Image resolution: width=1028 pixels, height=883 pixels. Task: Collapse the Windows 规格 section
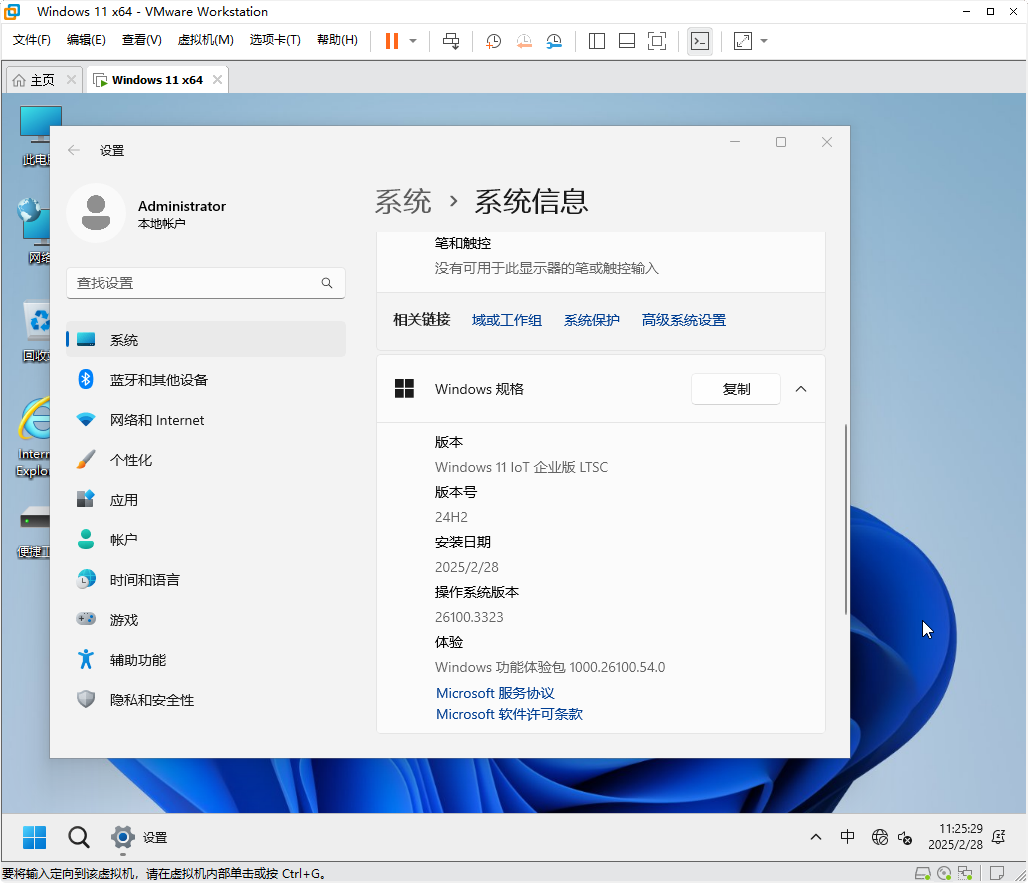800,389
